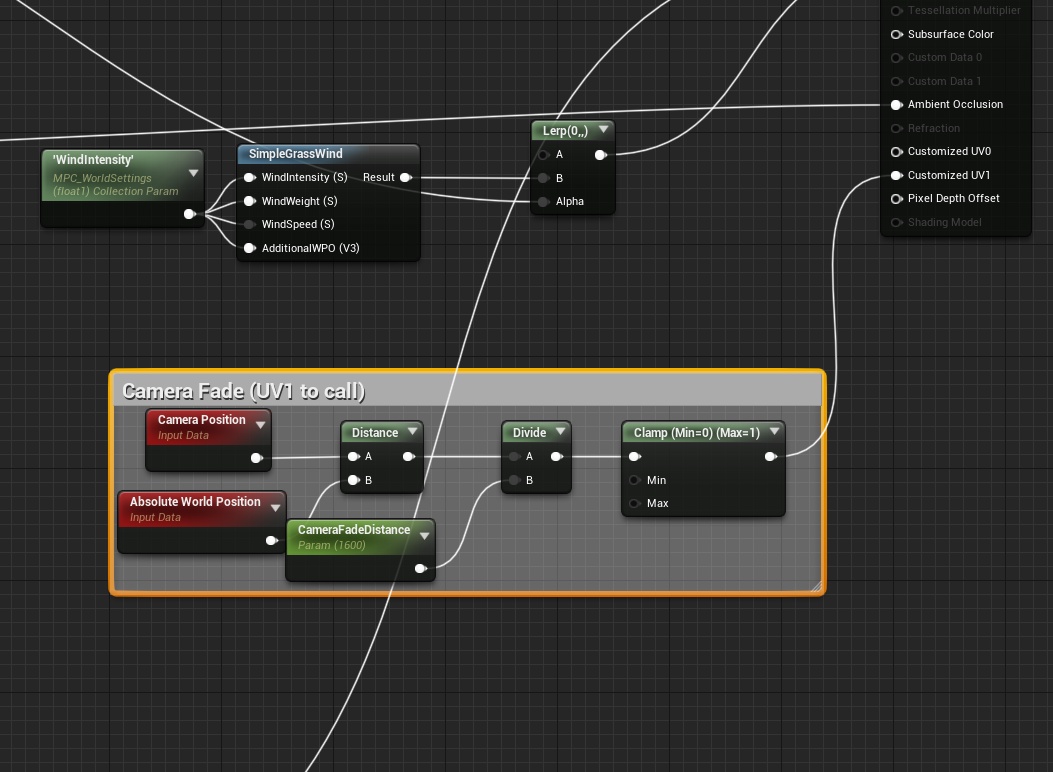The width and height of the screenshot is (1053, 772).
Task: Expand the Lerp(0,,) node dropdown arrow
Action: 603,130
